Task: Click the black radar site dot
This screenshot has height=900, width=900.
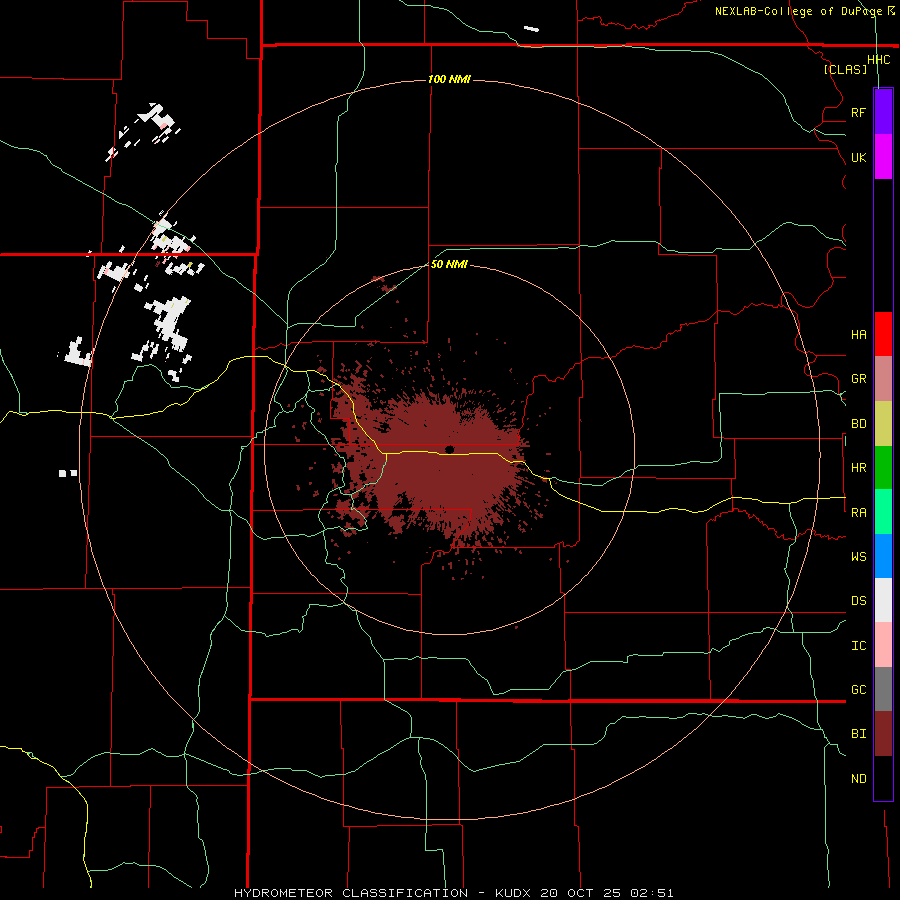Action: [449, 449]
